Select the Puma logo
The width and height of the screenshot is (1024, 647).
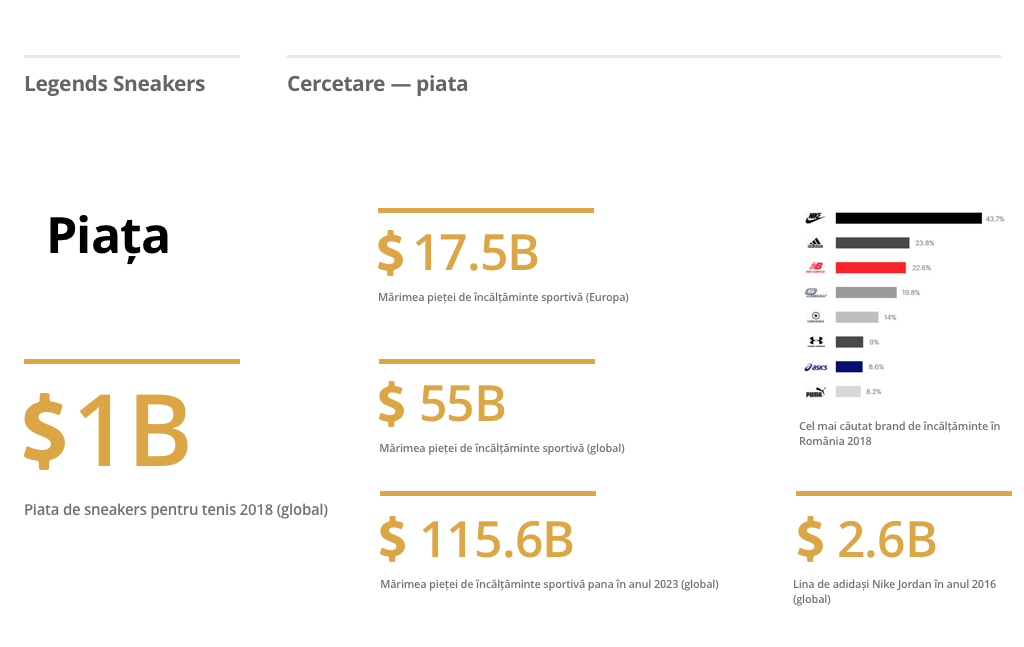tap(814, 392)
